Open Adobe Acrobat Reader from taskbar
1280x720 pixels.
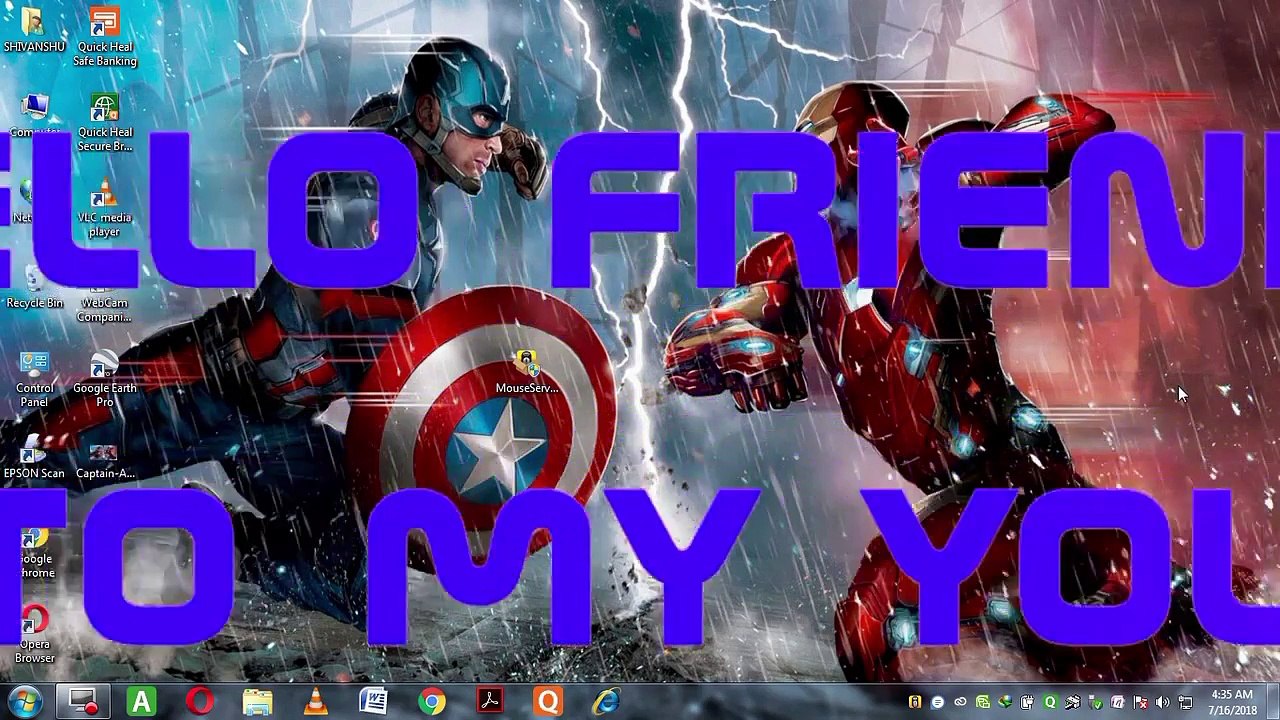click(489, 702)
